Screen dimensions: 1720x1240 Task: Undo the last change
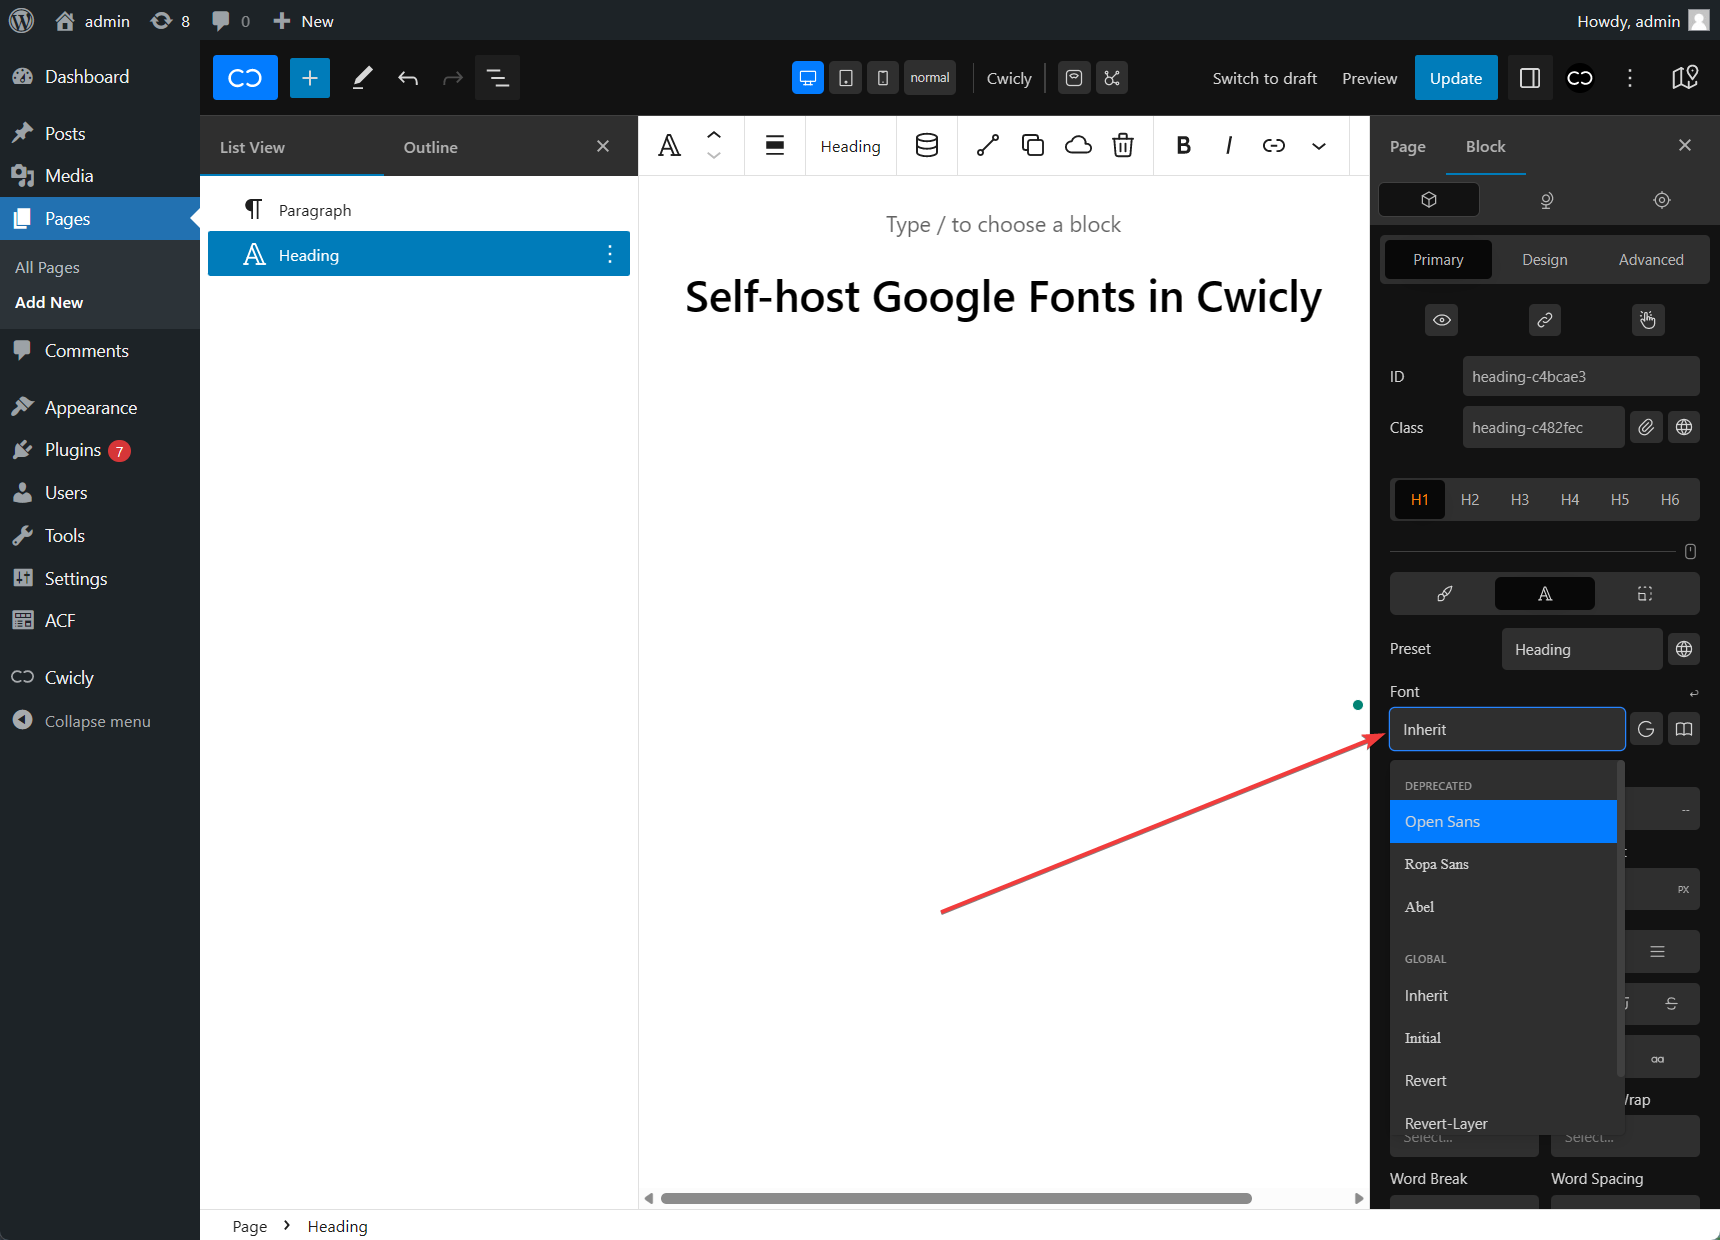pyautogui.click(x=408, y=78)
